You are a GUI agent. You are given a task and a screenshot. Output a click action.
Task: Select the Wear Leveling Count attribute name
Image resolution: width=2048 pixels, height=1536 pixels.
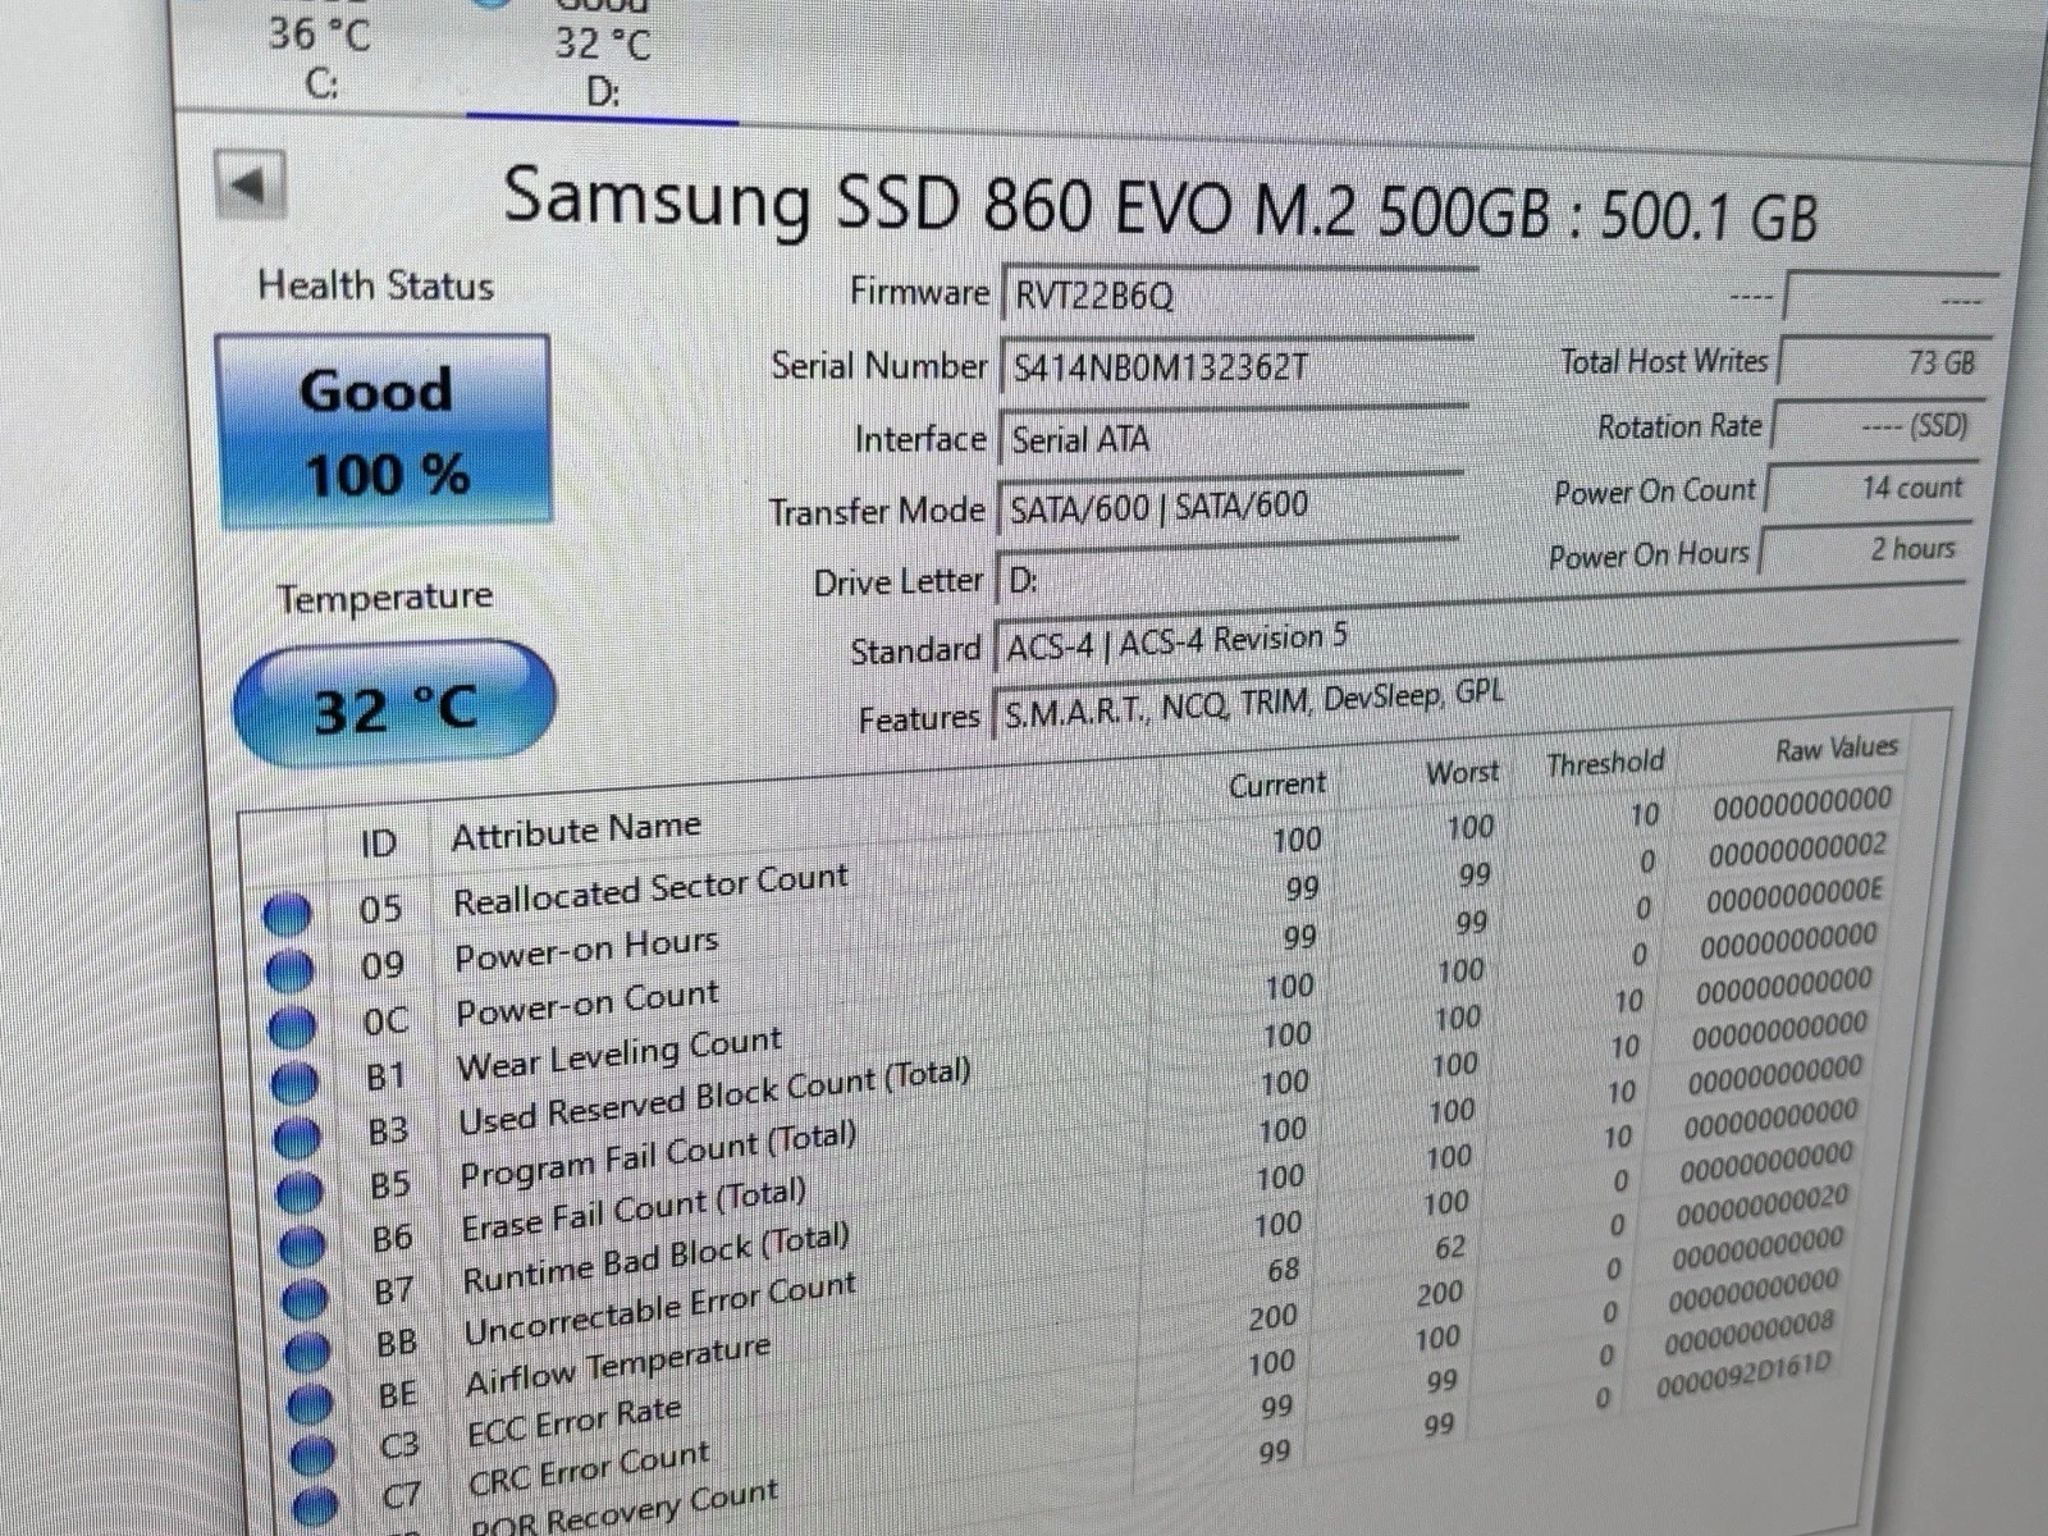tap(620, 1054)
